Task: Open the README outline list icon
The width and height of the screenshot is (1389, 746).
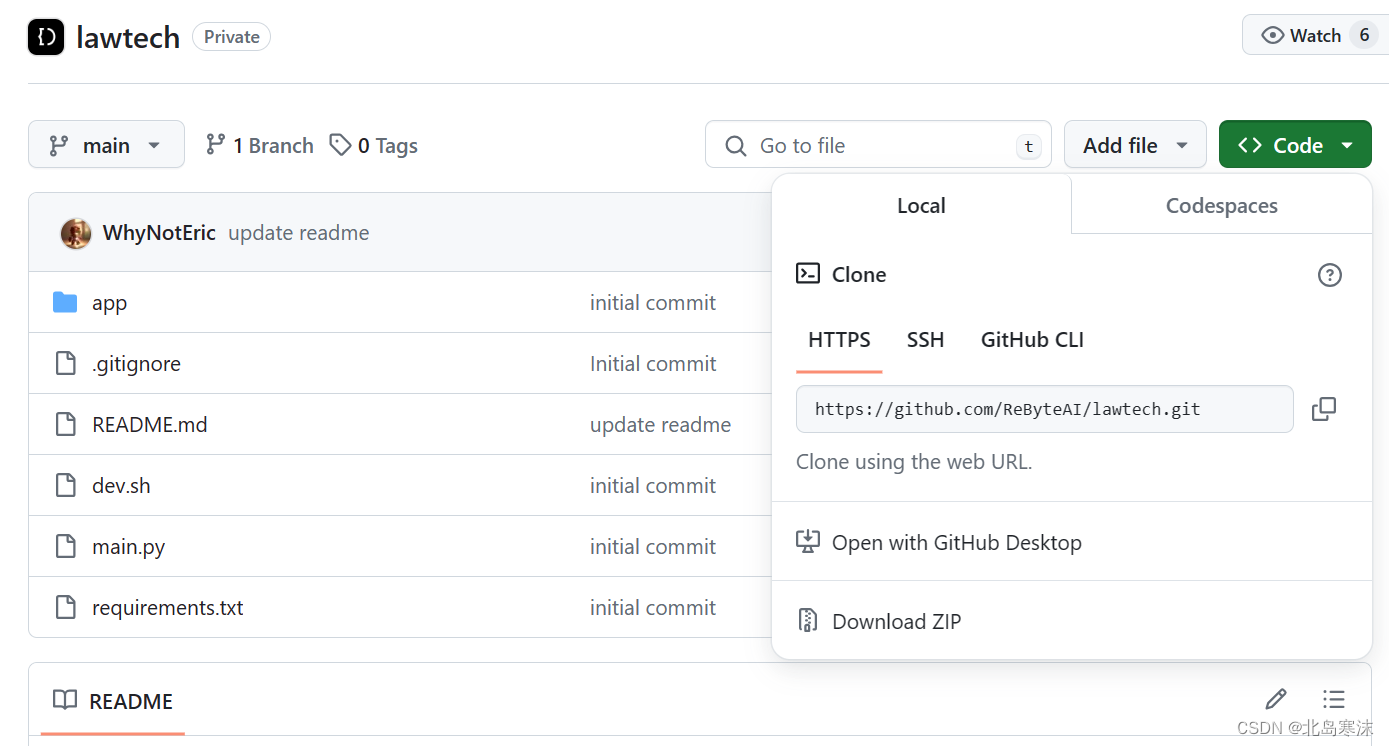Action: coord(1333,699)
